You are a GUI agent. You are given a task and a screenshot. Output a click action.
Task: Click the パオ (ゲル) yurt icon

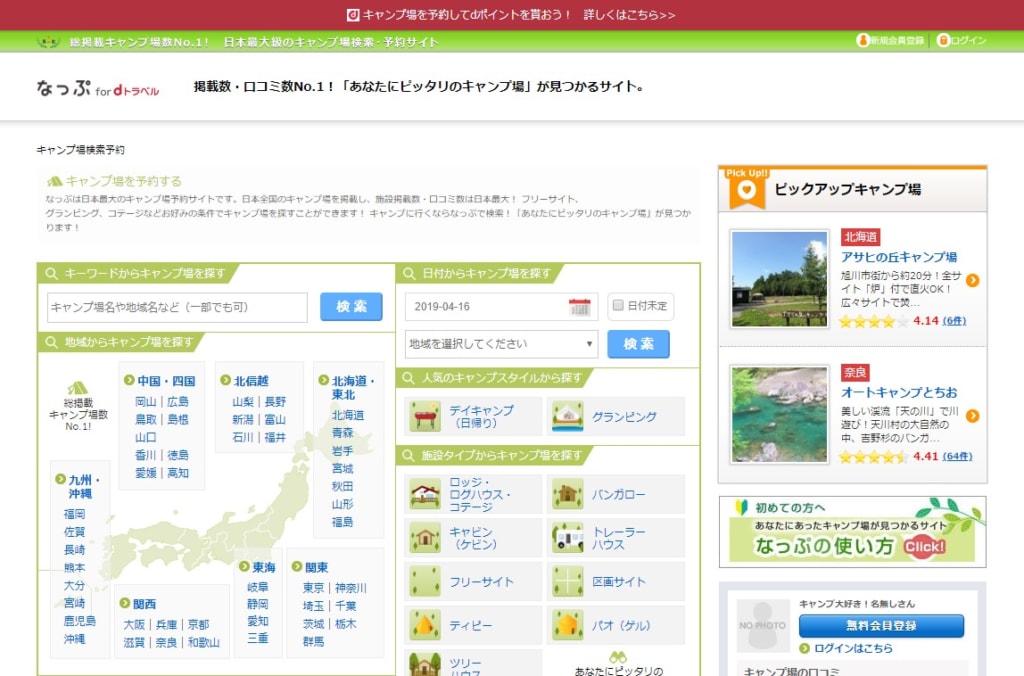tap(568, 625)
